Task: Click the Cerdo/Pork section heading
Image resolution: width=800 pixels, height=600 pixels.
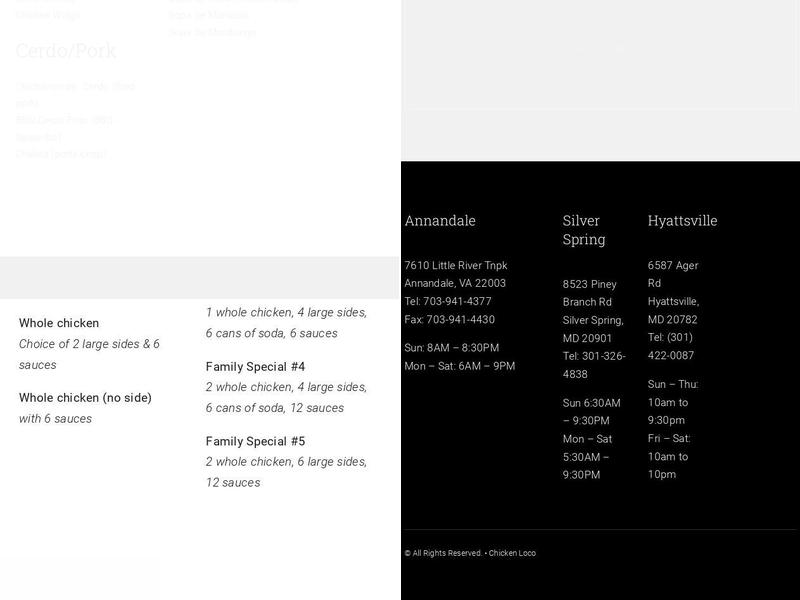Action: point(66,51)
